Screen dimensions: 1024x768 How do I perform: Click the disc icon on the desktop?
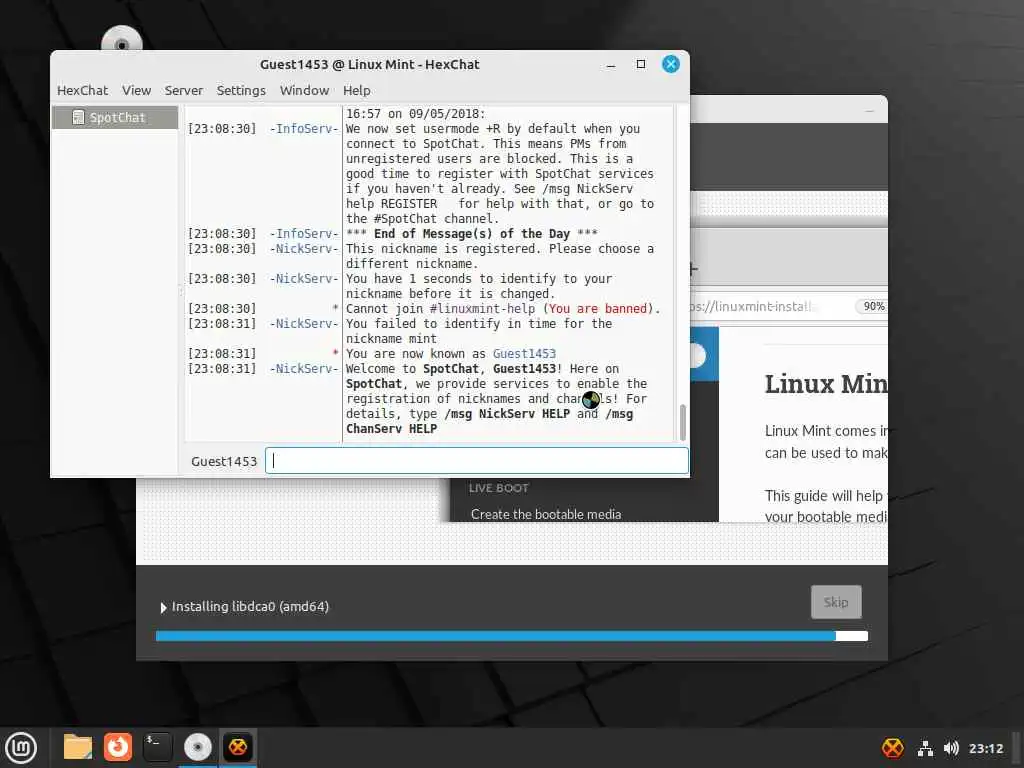click(121, 40)
